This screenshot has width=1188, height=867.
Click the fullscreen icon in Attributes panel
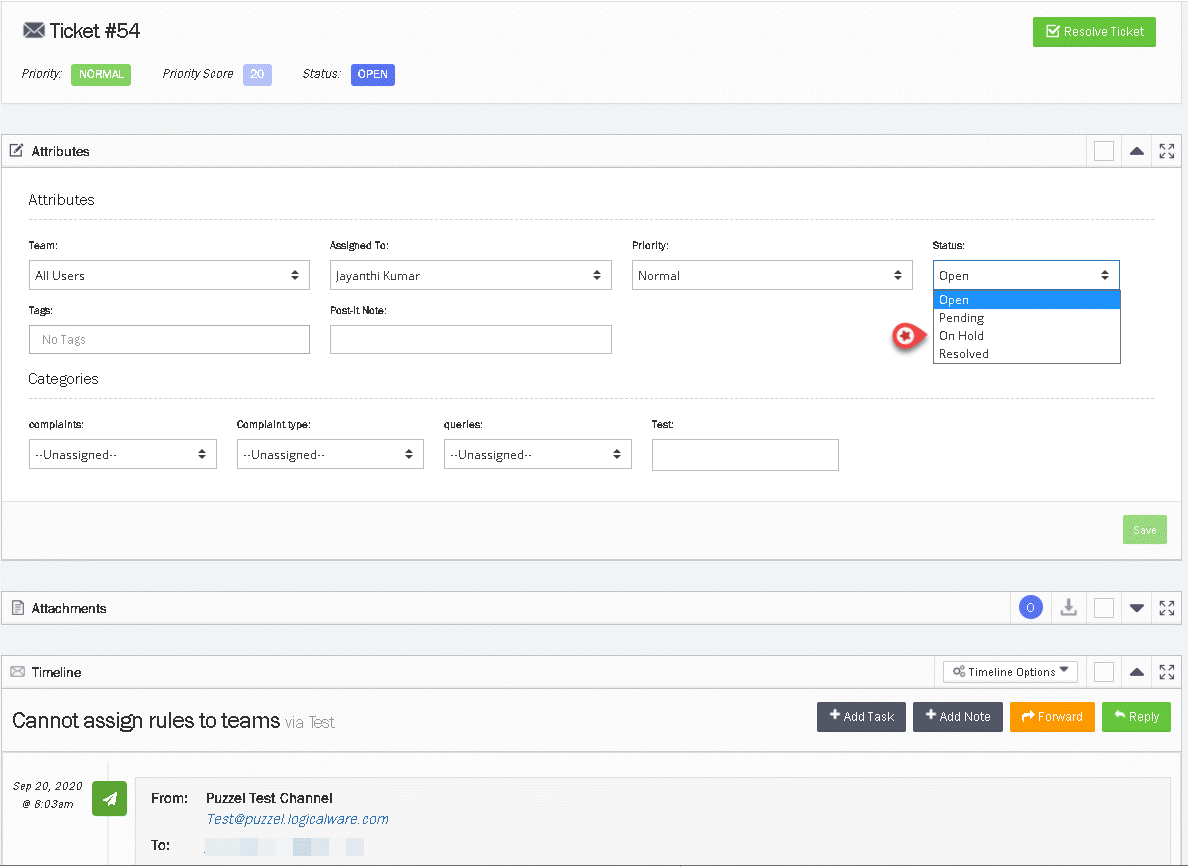point(1166,152)
